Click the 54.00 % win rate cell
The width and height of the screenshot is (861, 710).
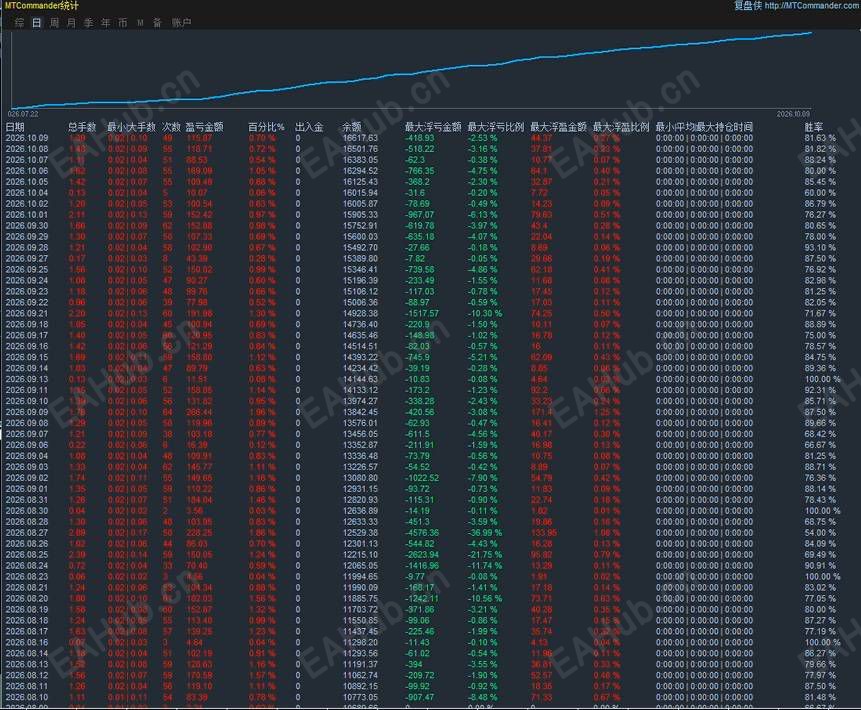(x=820, y=533)
